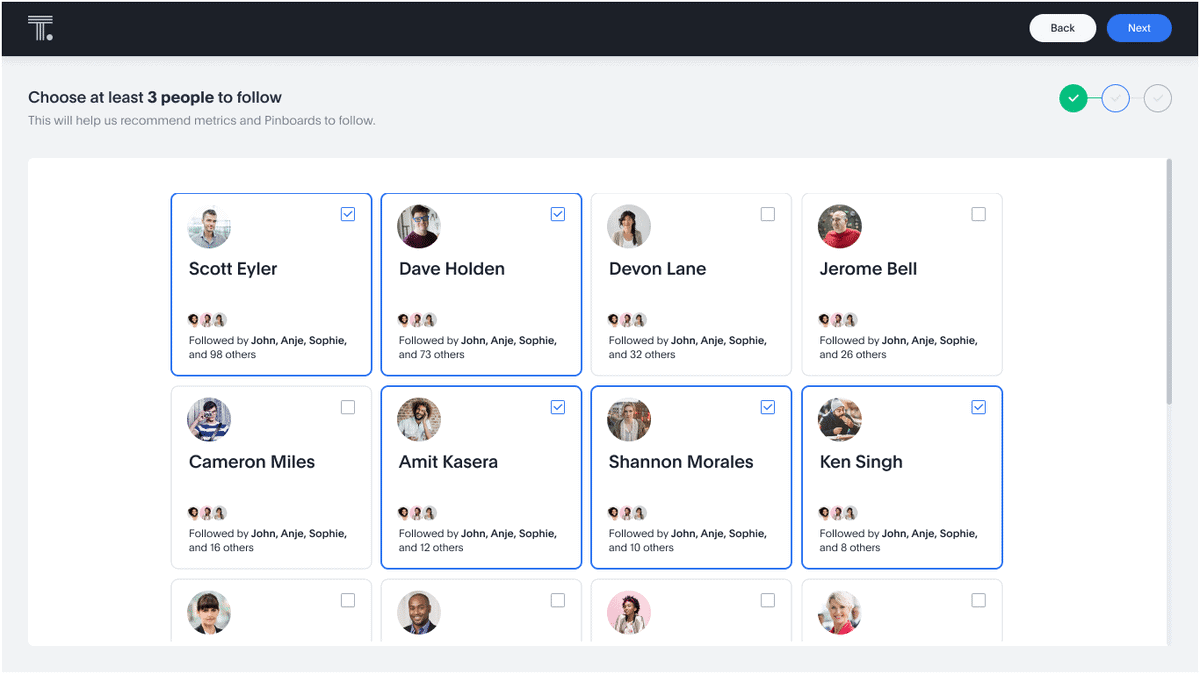Check the box on card beneath Amit Kasera
This screenshot has width=1200, height=674.
pyautogui.click(x=558, y=600)
